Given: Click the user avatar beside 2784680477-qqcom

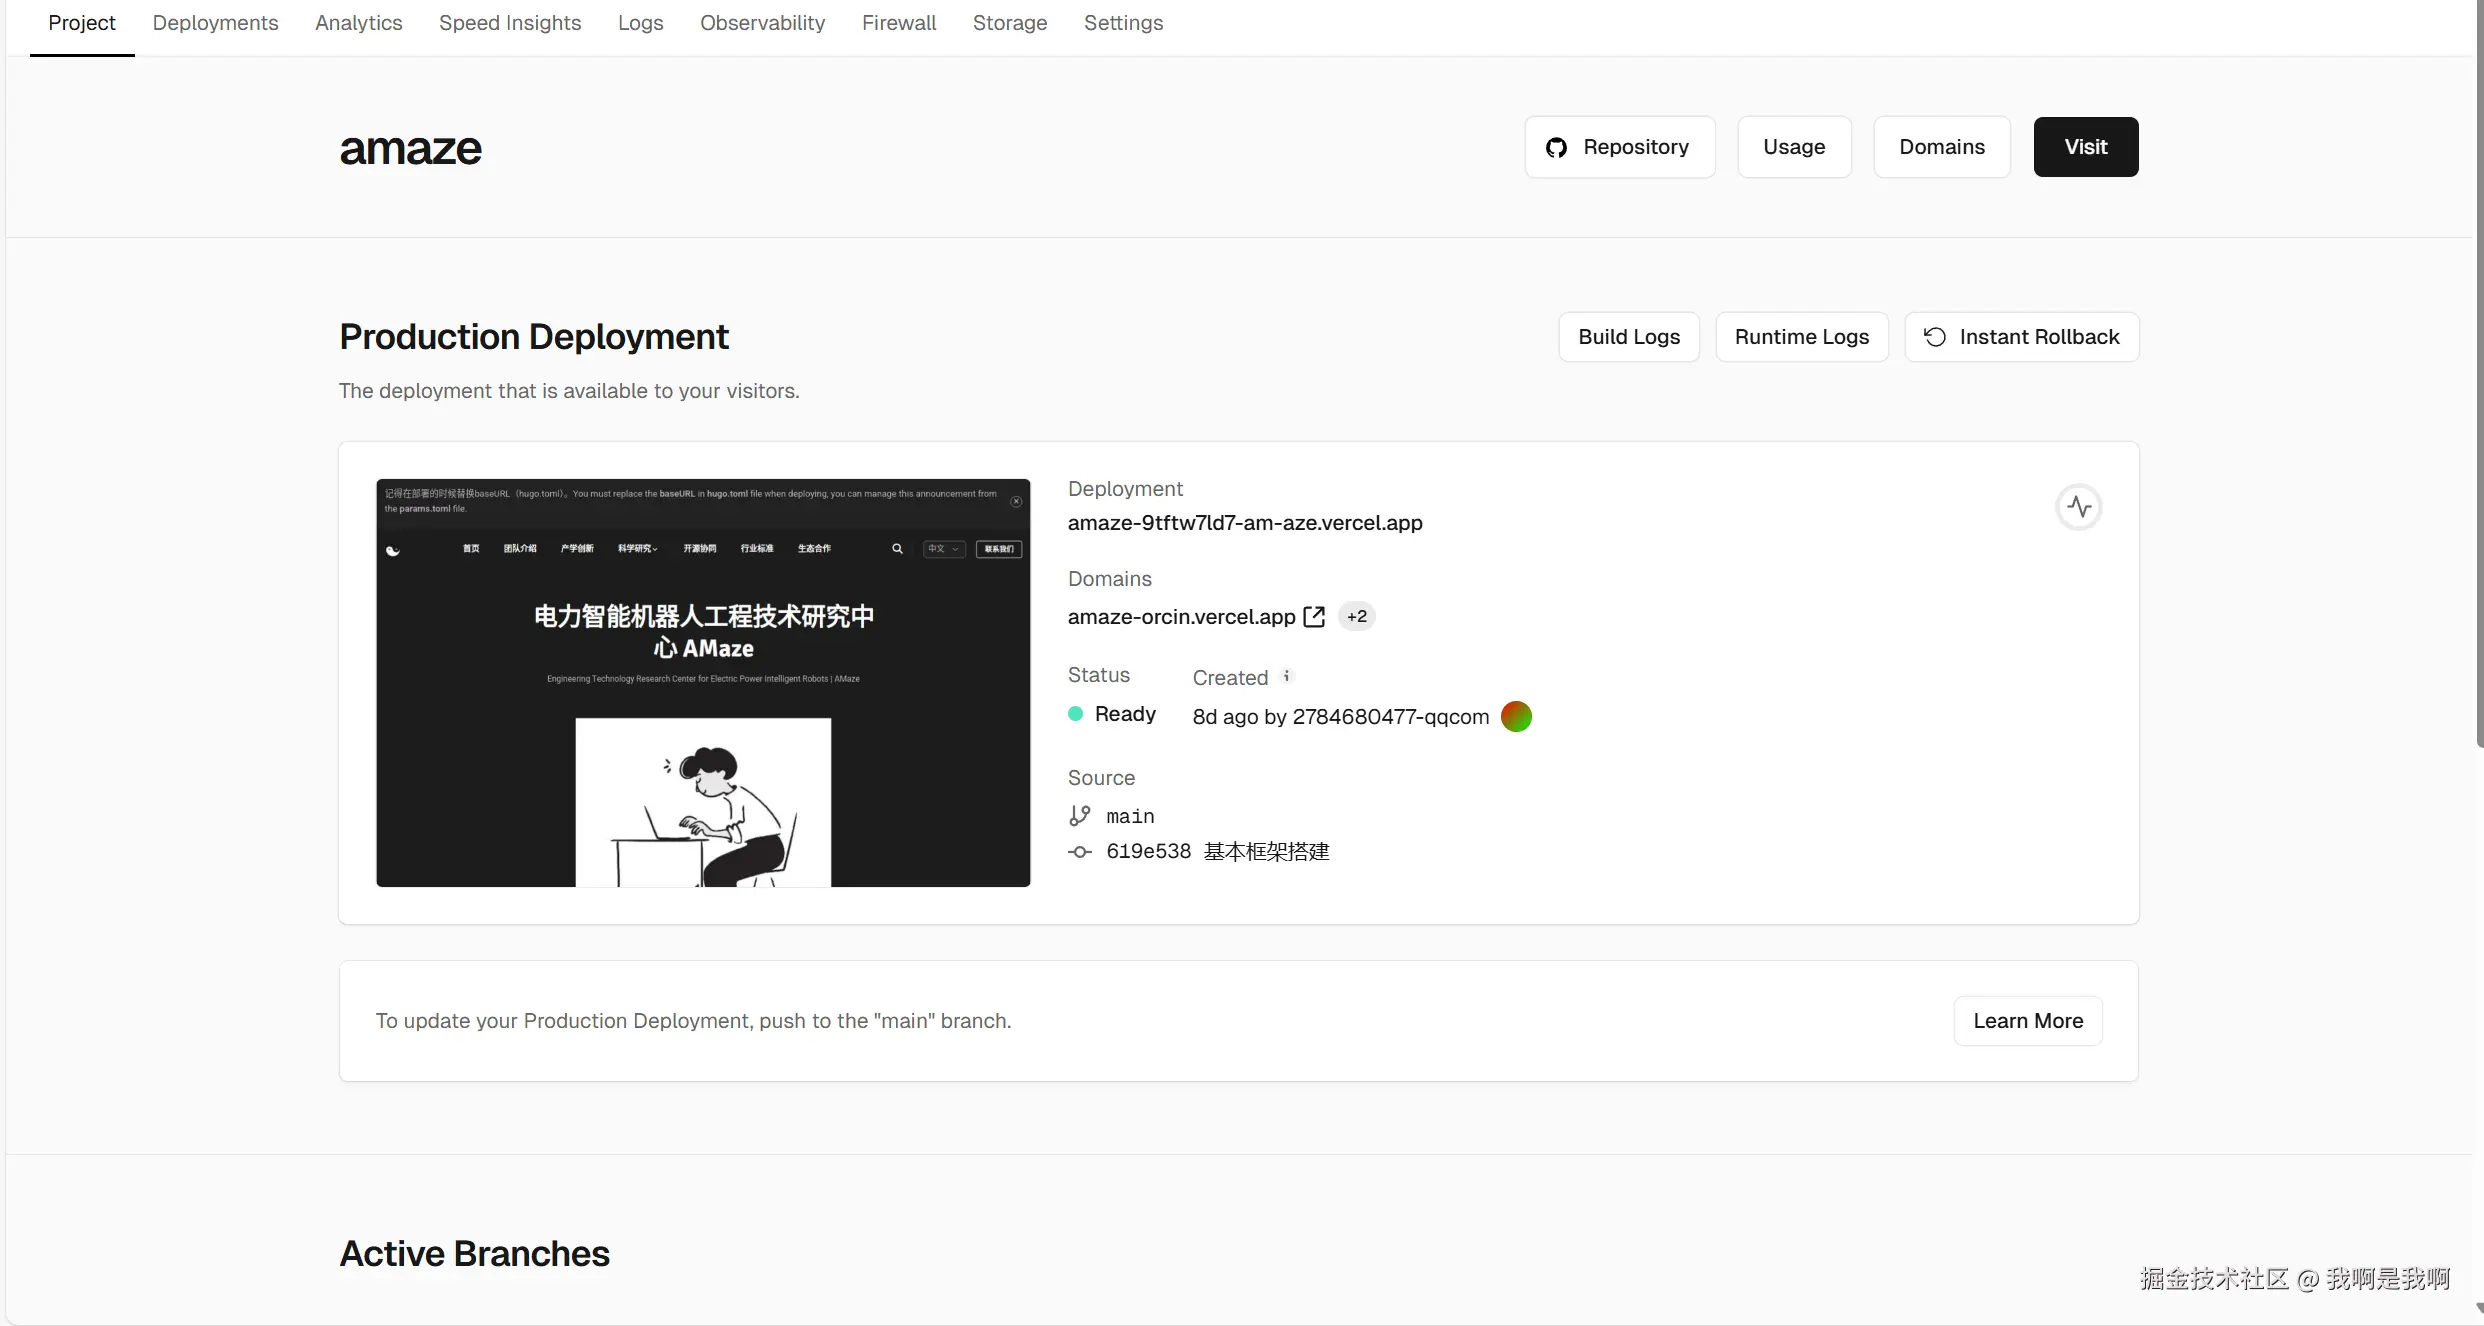Looking at the screenshot, I should click(x=1516, y=716).
